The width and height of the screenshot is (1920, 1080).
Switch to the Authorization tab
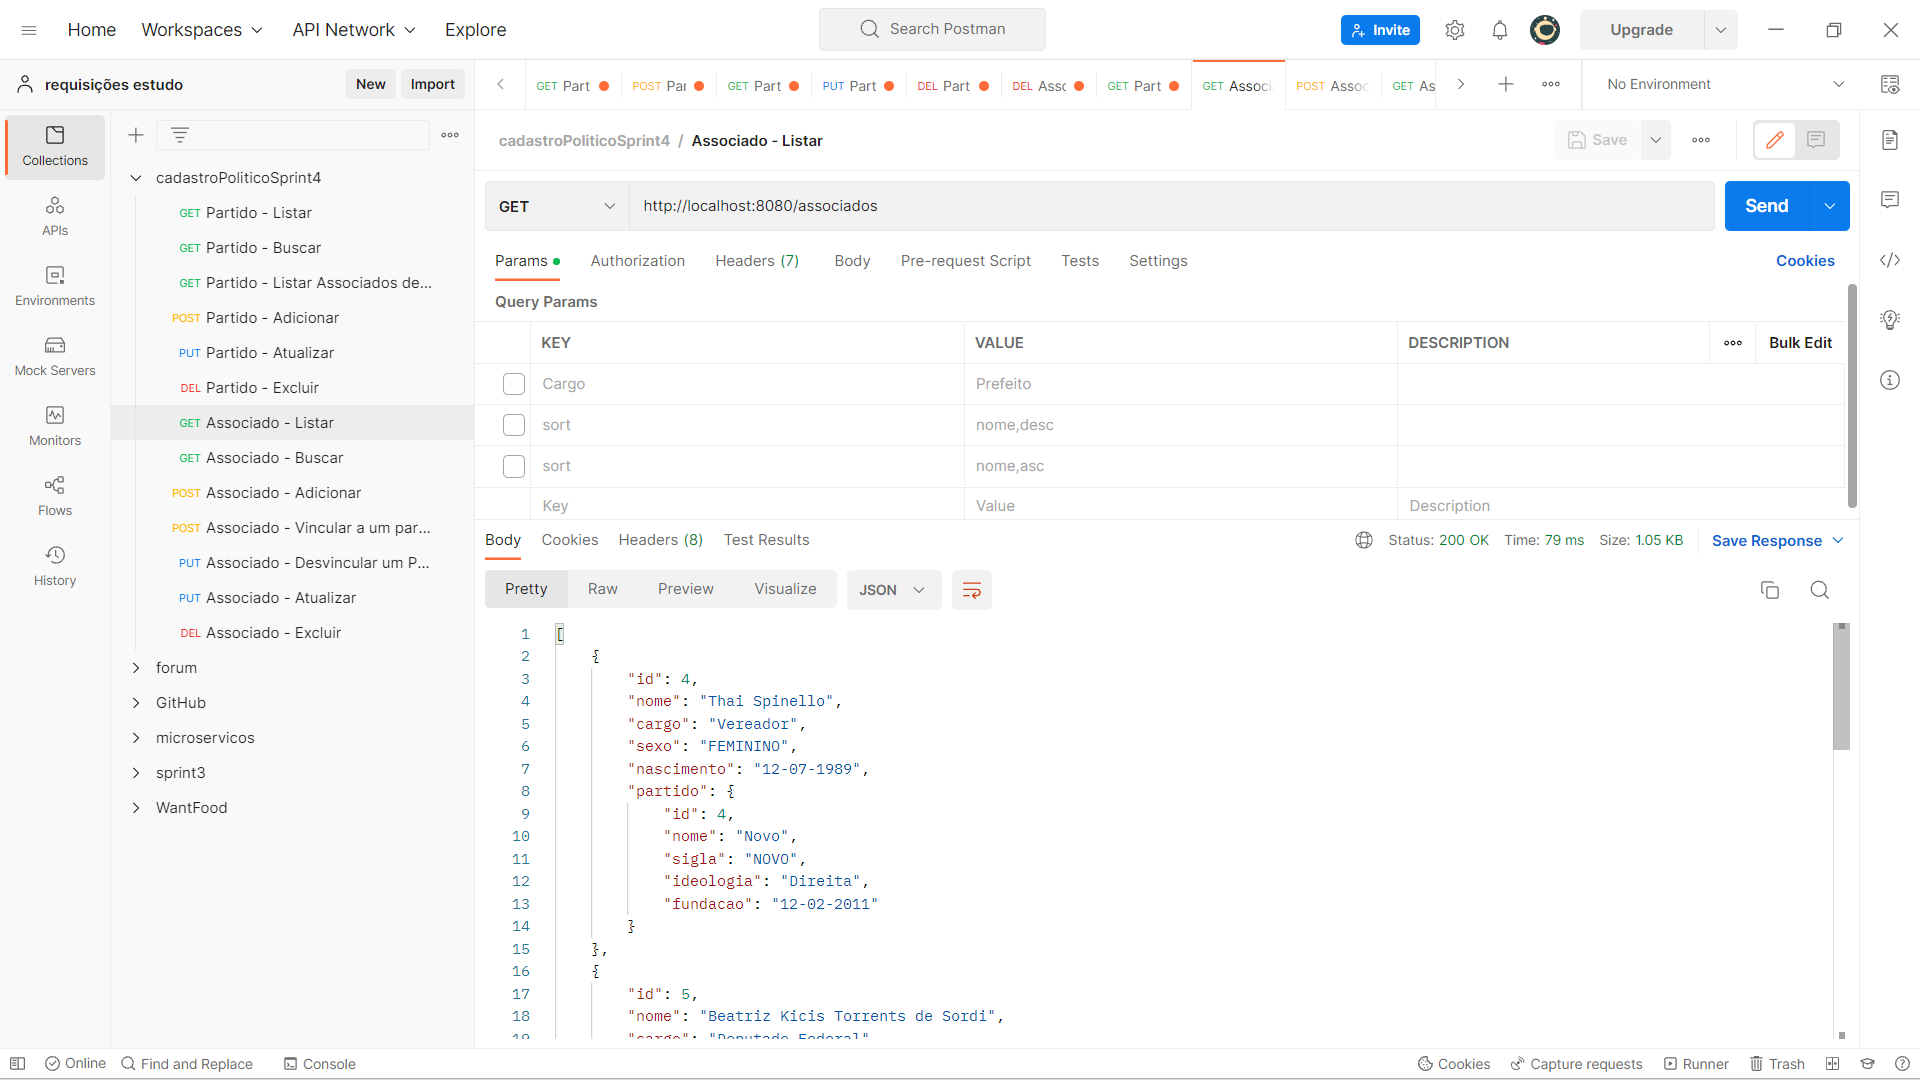point(637,261)
